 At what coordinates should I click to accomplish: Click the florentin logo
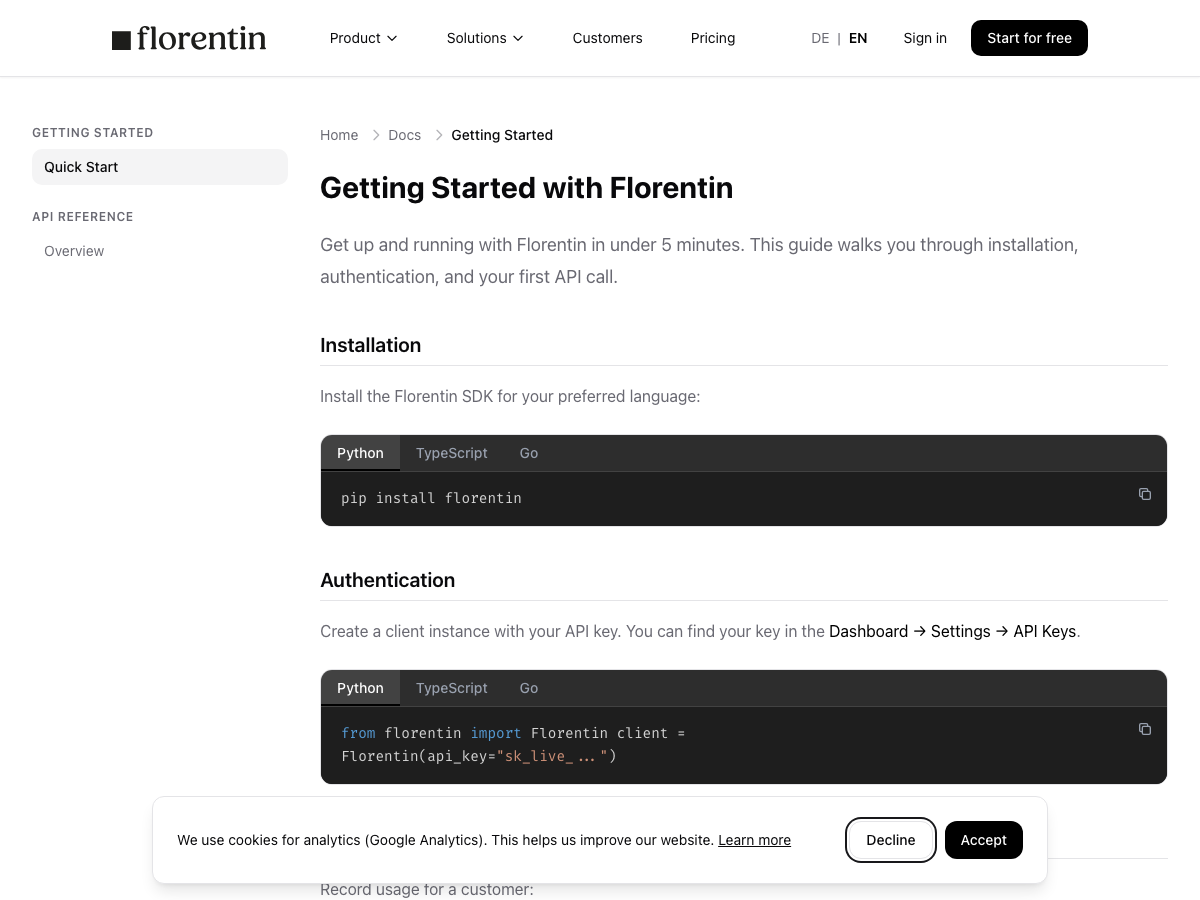click(189, 38)
